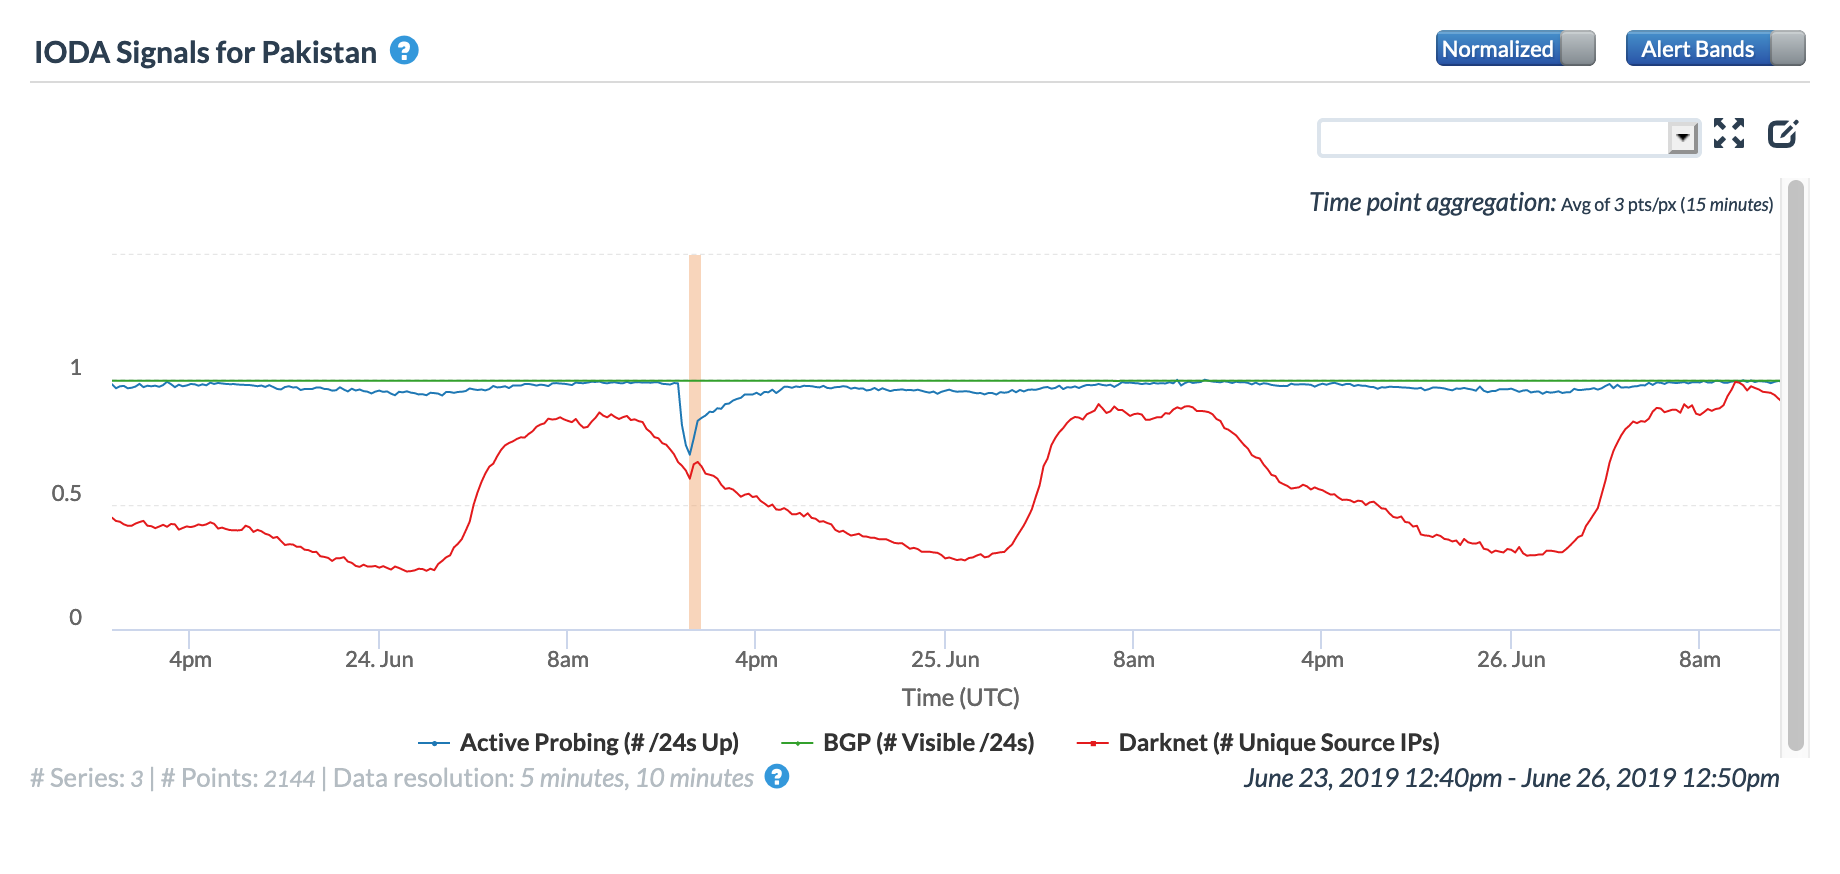
Task: Click the green BGP legend marker
Action: point(797,743)
